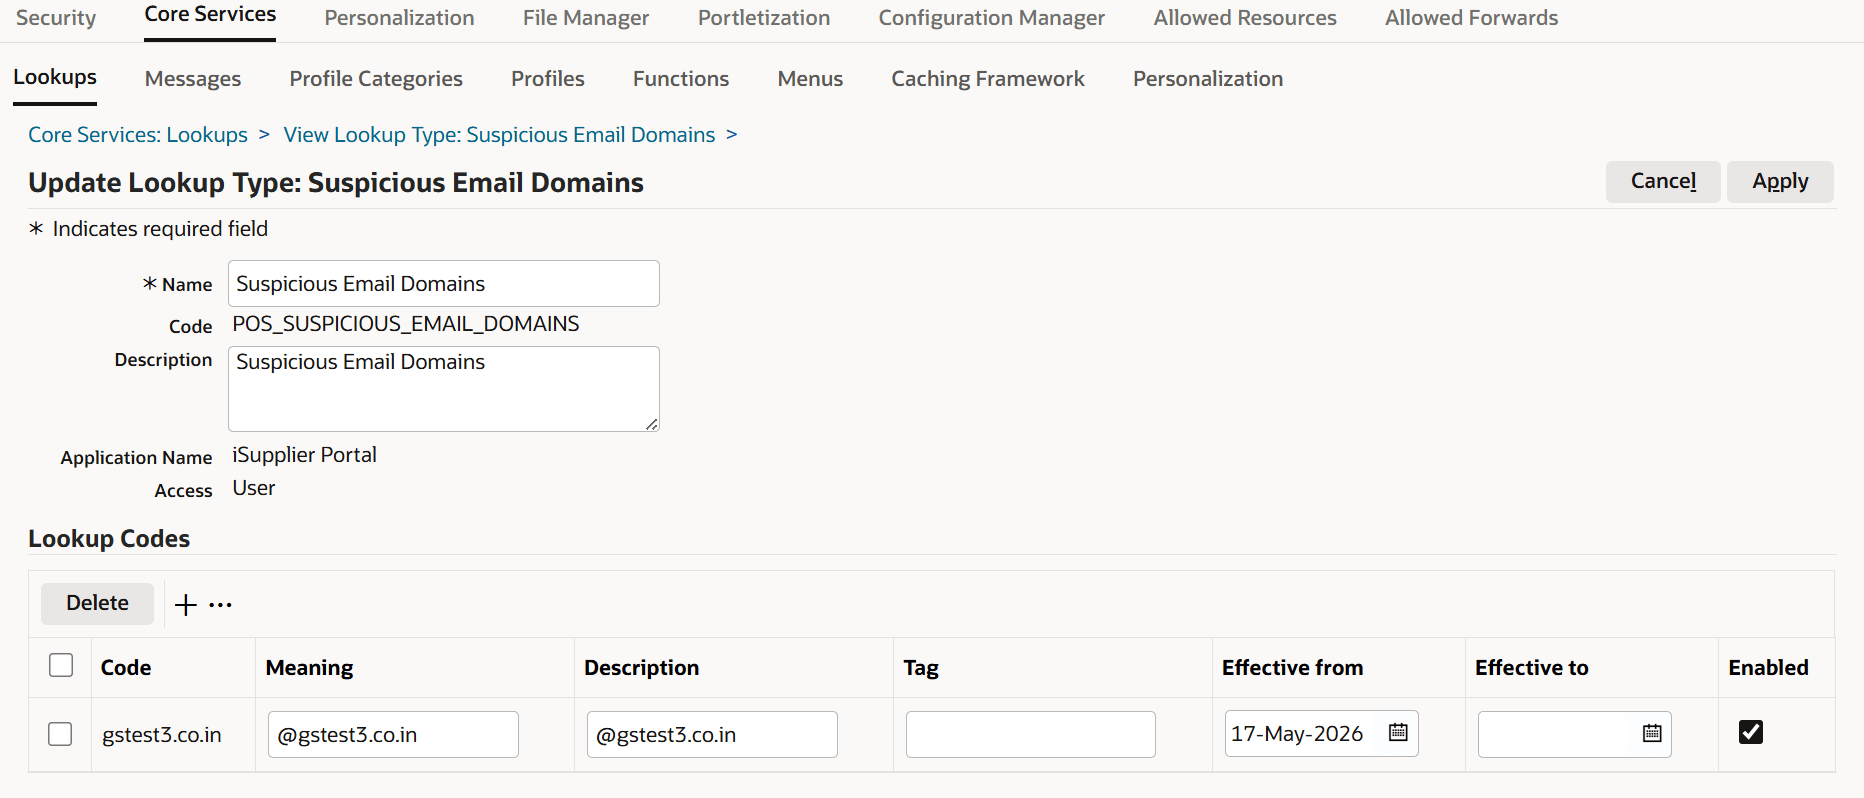Open the Configuration Manager tab

[x=992, y=18]
